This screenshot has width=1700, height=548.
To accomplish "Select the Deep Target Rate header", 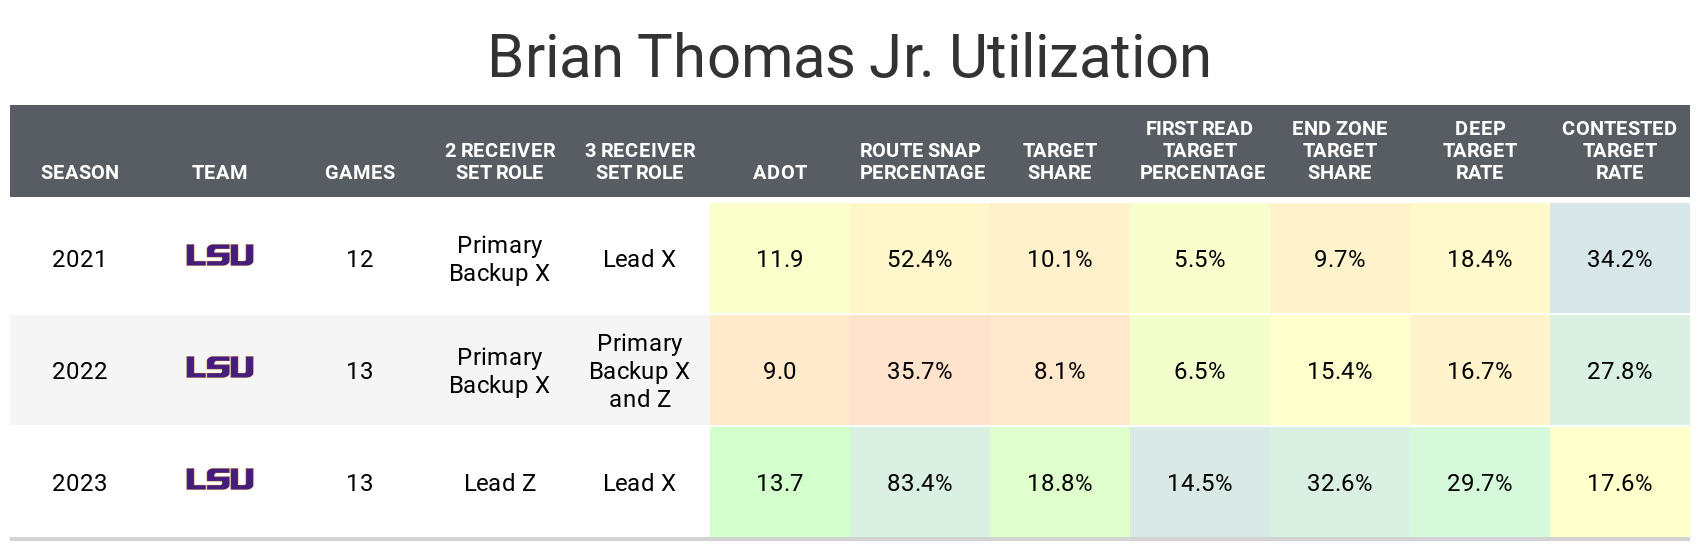I will [x=1479, y=150].
